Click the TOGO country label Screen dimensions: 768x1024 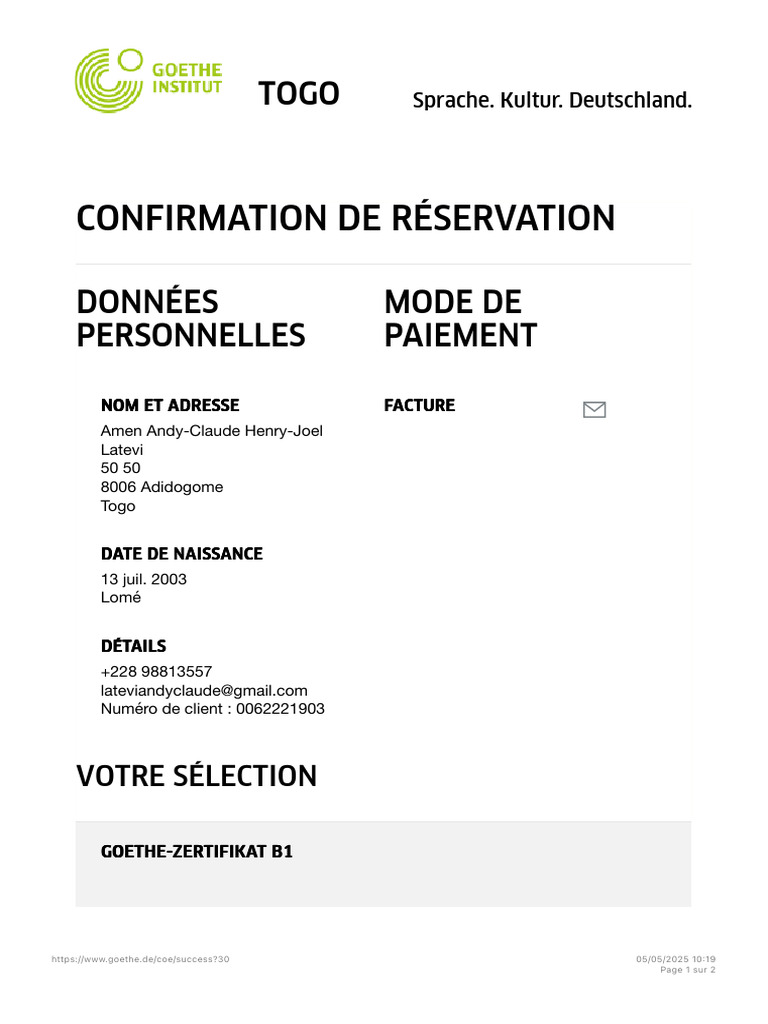pyautogui.click(x=299, y=94)
